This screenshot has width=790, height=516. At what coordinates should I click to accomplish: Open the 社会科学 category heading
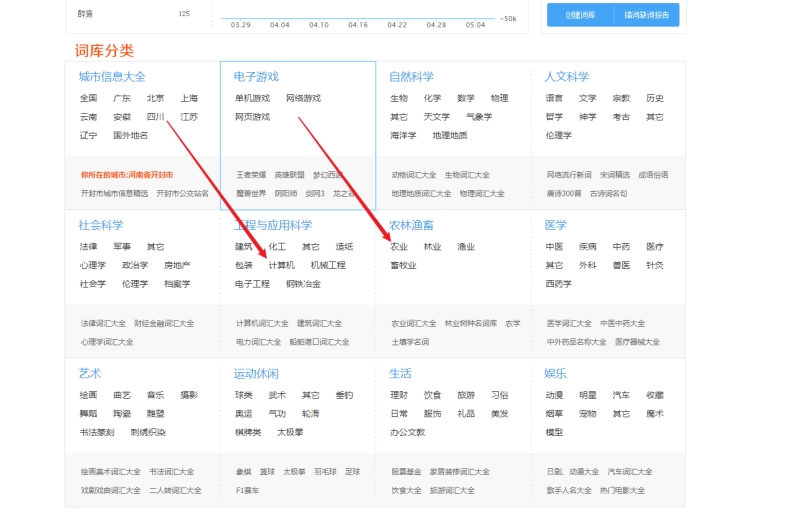pos(101,225)
